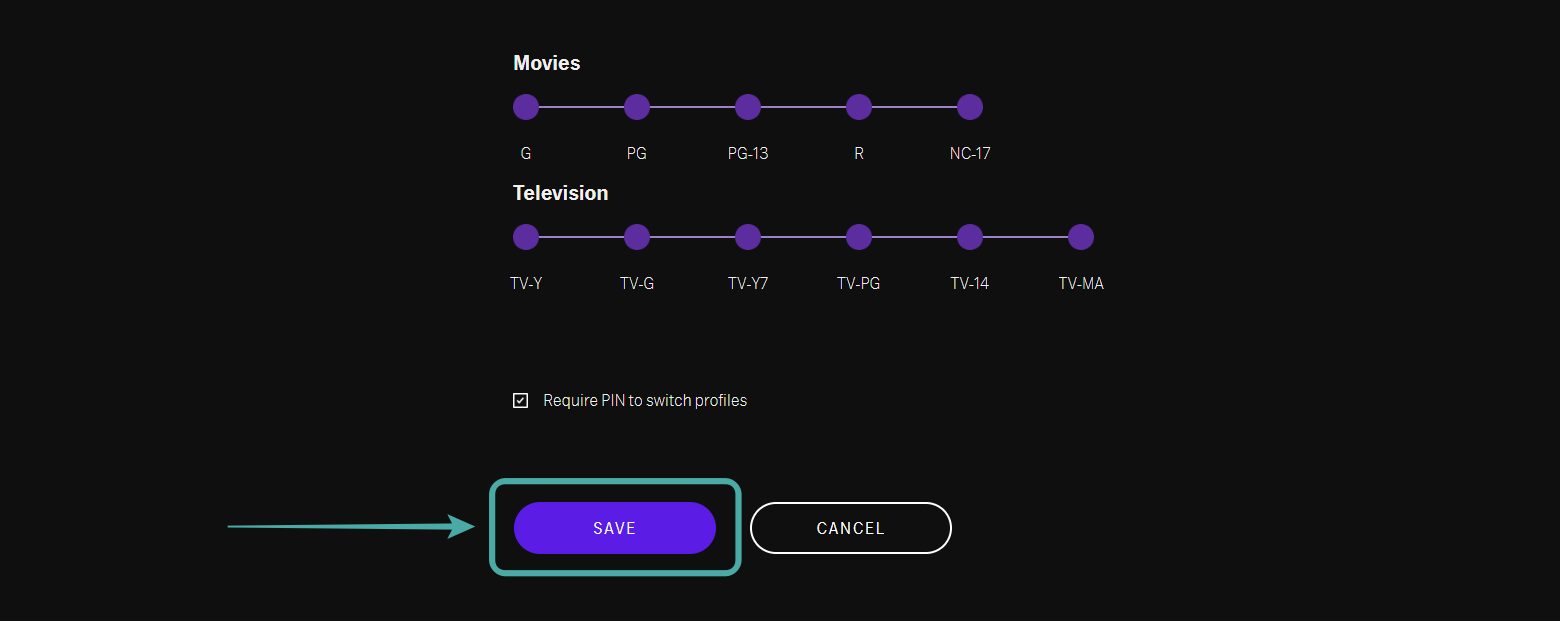The height and width of the screenshot is (621, 1560).
Task: Select the G dot on Movies slider
Action: tap(526, 107)
